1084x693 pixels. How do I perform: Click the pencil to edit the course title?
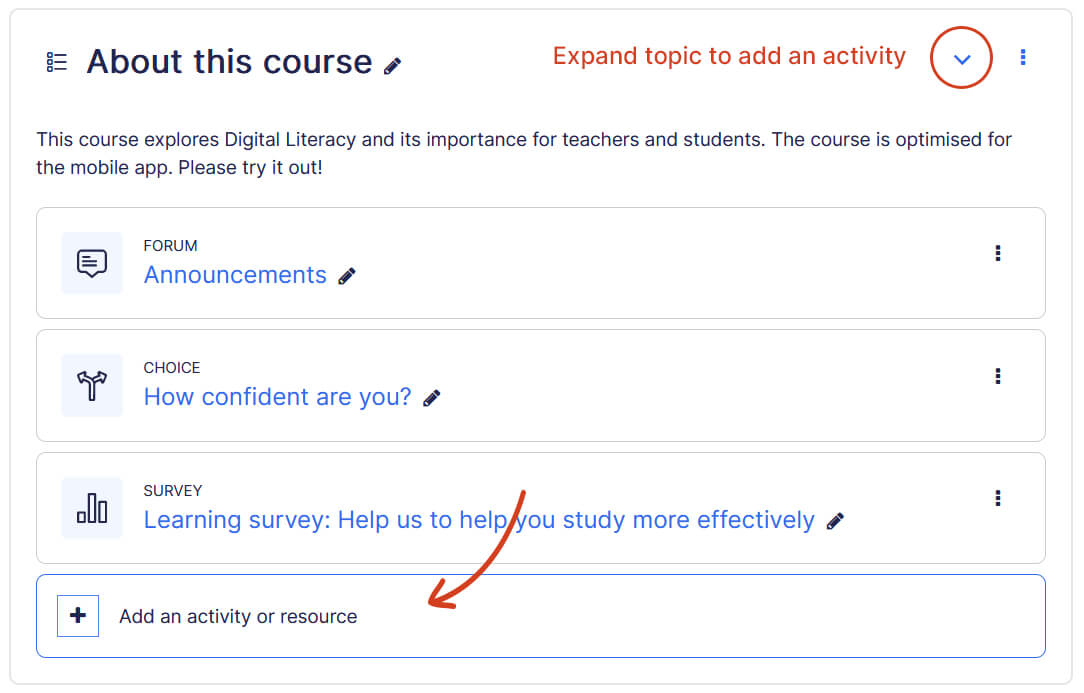click(392, 64)
